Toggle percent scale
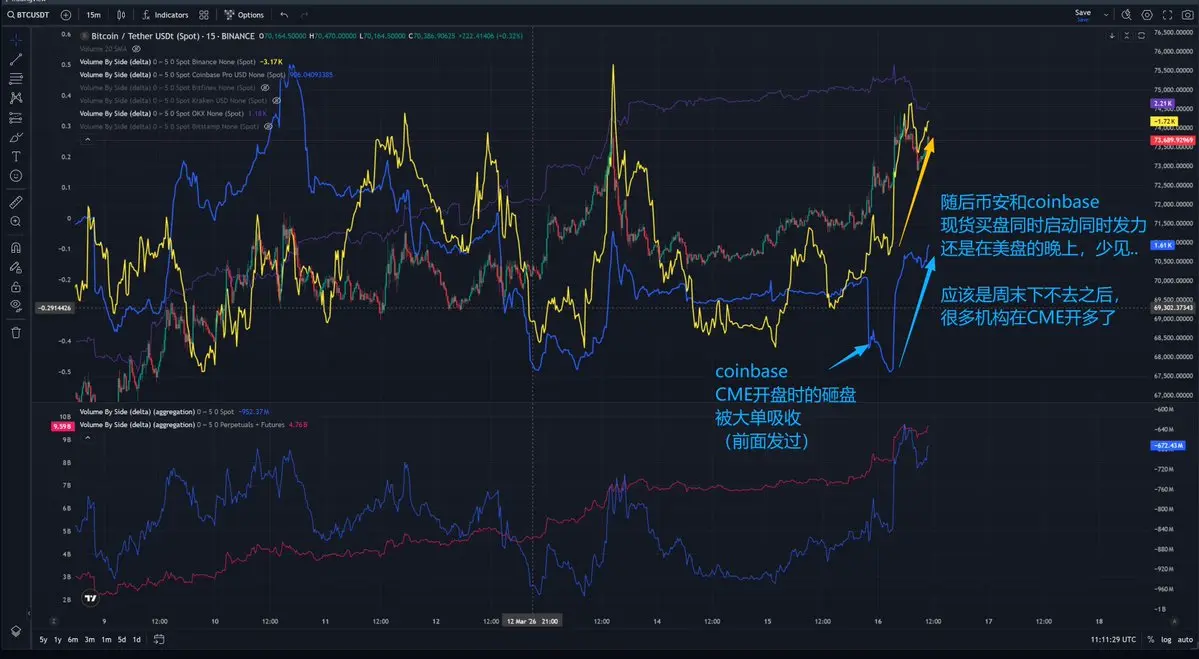This screenshot has height=659, width=1199. pos(1151,639)
